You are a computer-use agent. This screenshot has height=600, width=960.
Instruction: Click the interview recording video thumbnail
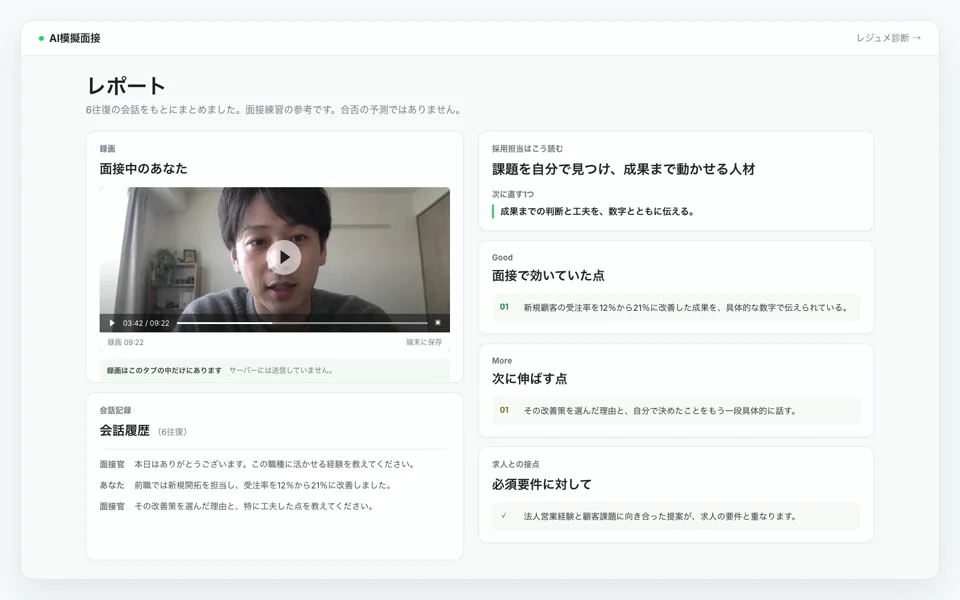click(x=275, y=260)
